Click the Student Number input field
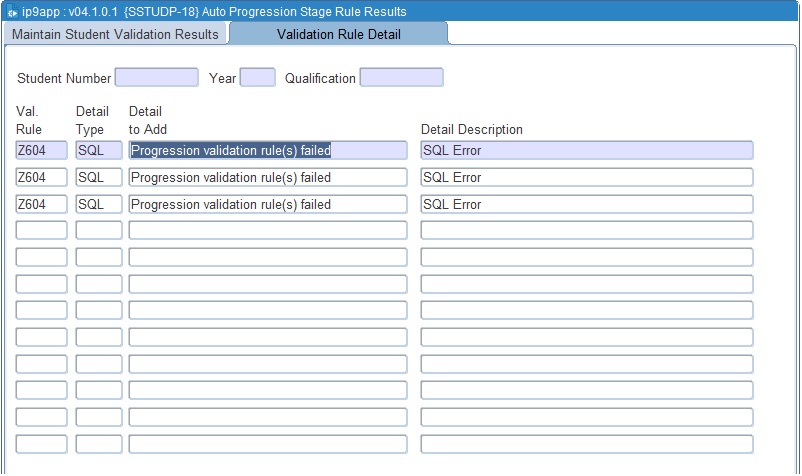Screen dimensions: 802x476 click(x=157, y=78)
